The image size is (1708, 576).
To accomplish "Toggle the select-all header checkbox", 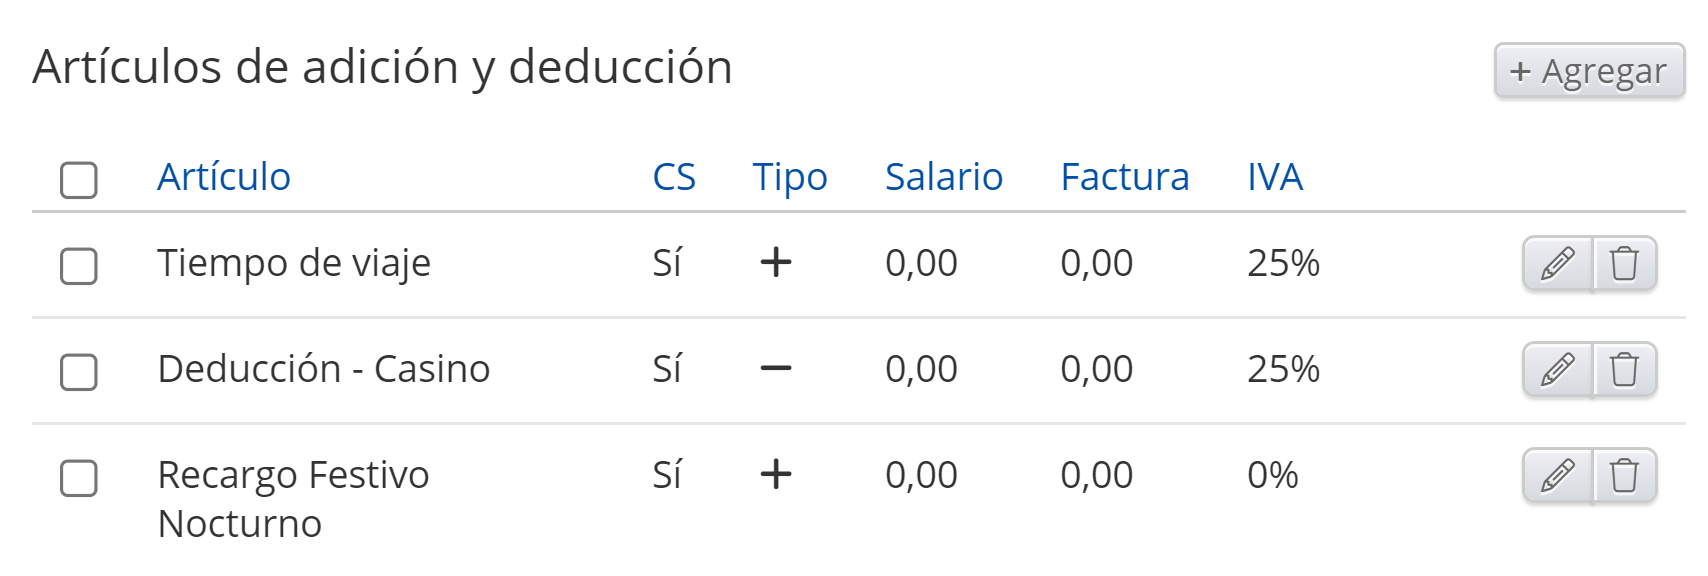I will click(79, 180).
